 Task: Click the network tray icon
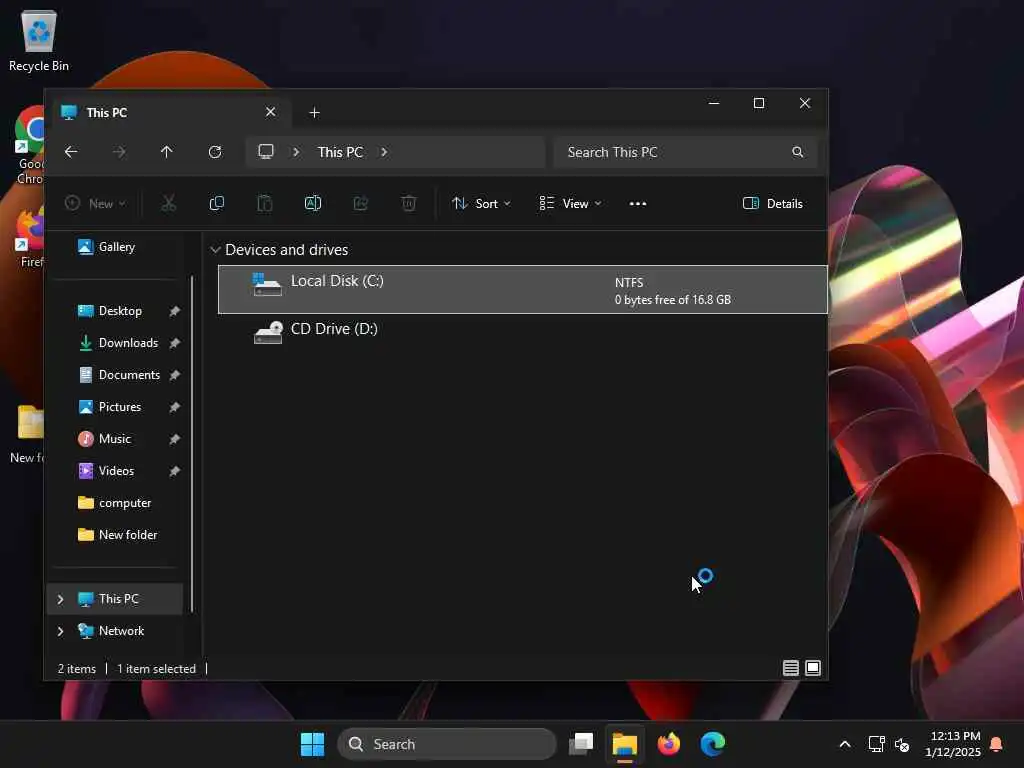[876, 744]
